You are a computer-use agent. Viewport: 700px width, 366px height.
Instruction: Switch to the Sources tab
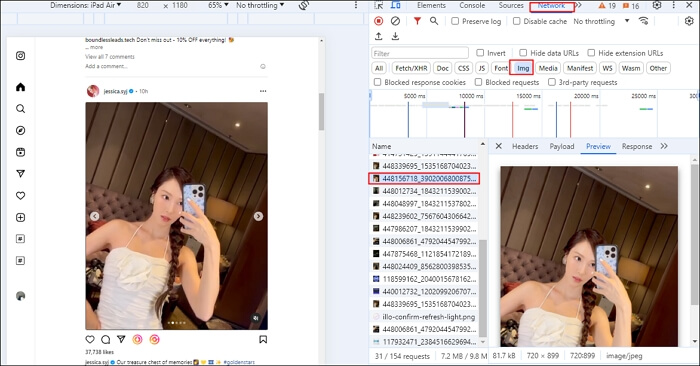coord(511,5)
